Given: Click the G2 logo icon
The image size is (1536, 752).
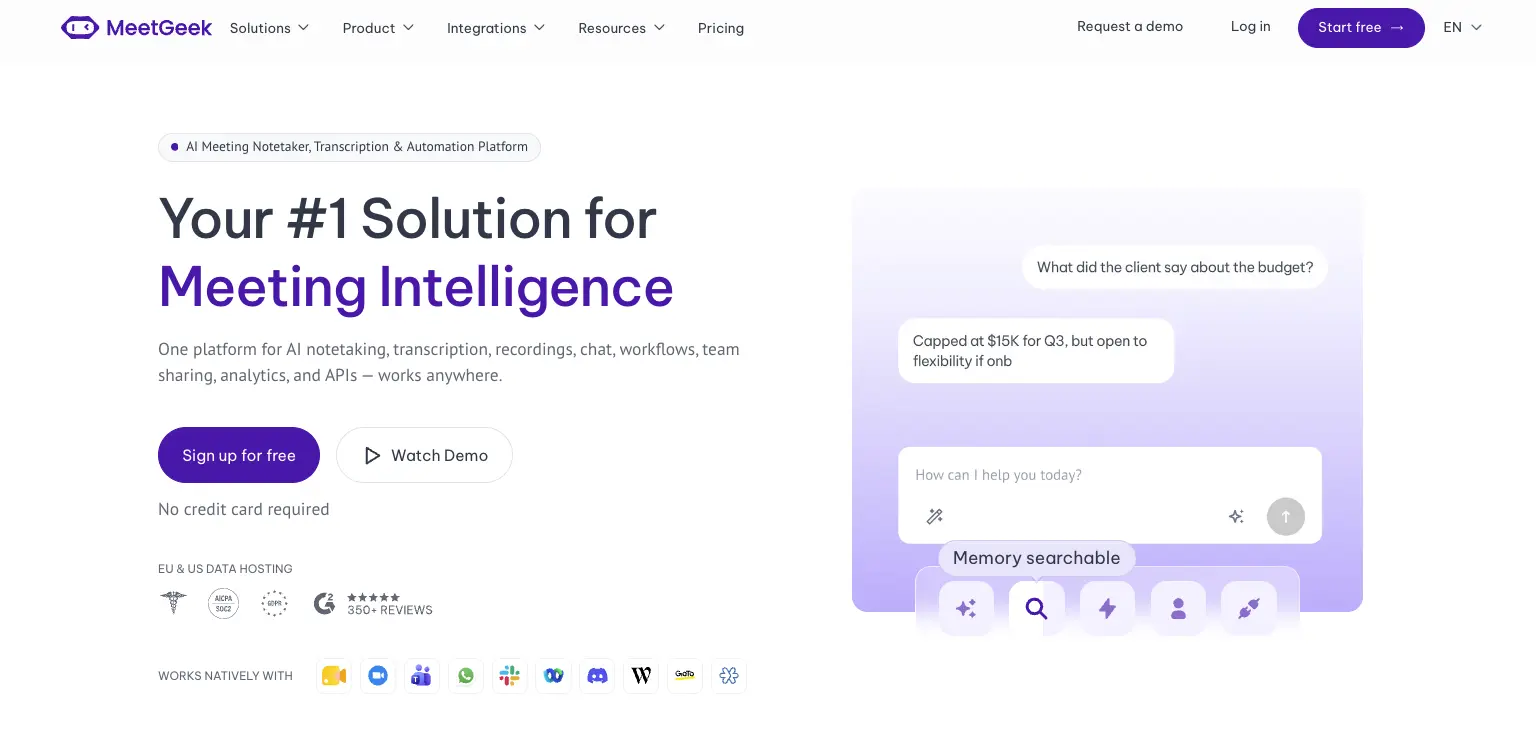Looking at the screenshot, I should [x=324, y=603].
